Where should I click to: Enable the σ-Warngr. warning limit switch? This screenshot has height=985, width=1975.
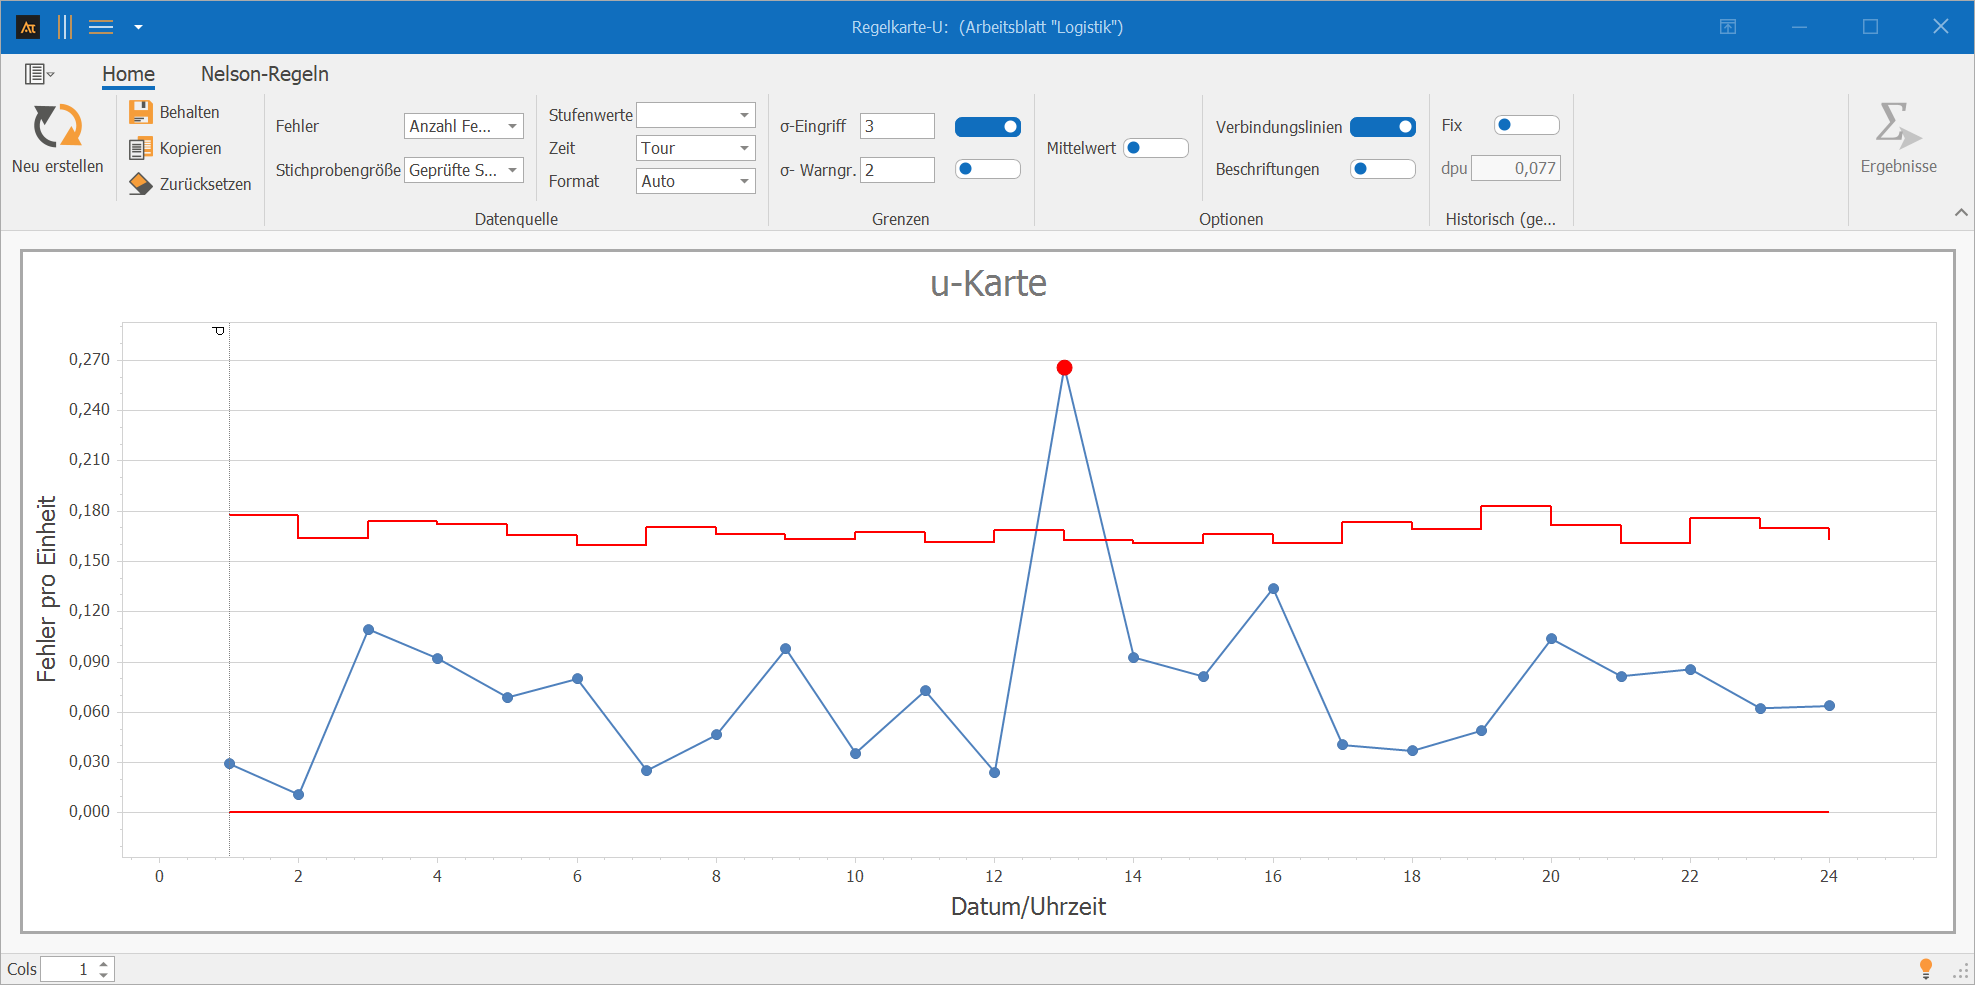point(987,169)
